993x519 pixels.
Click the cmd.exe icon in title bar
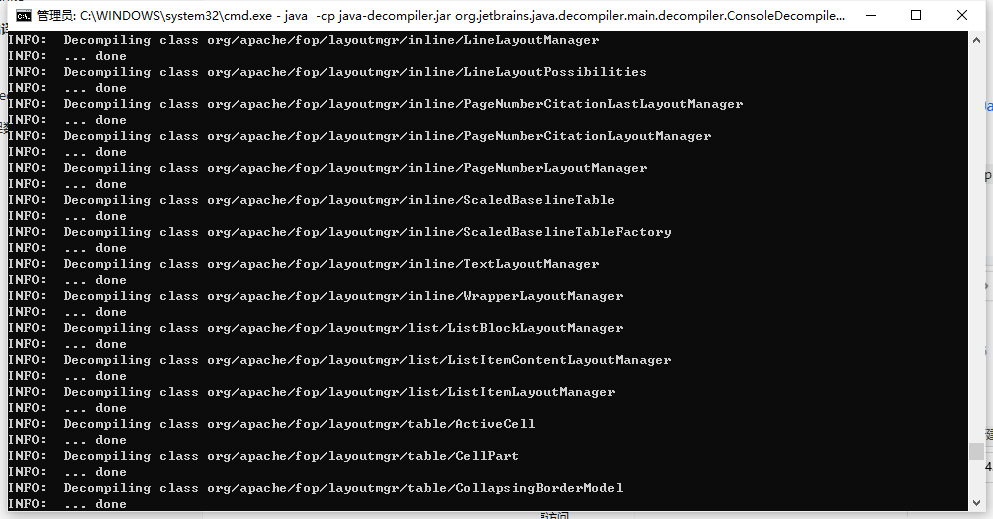pos(23,15)
